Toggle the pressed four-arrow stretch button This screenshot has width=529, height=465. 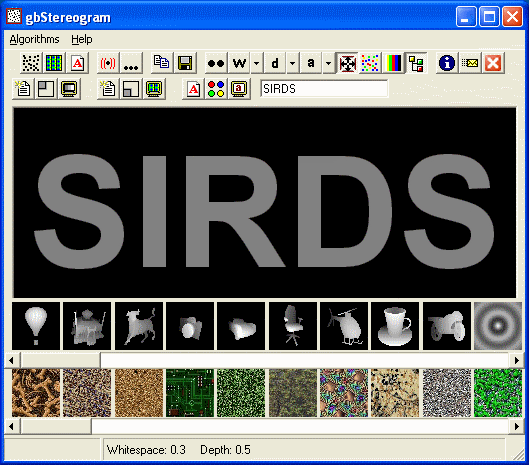click(347, 63)
